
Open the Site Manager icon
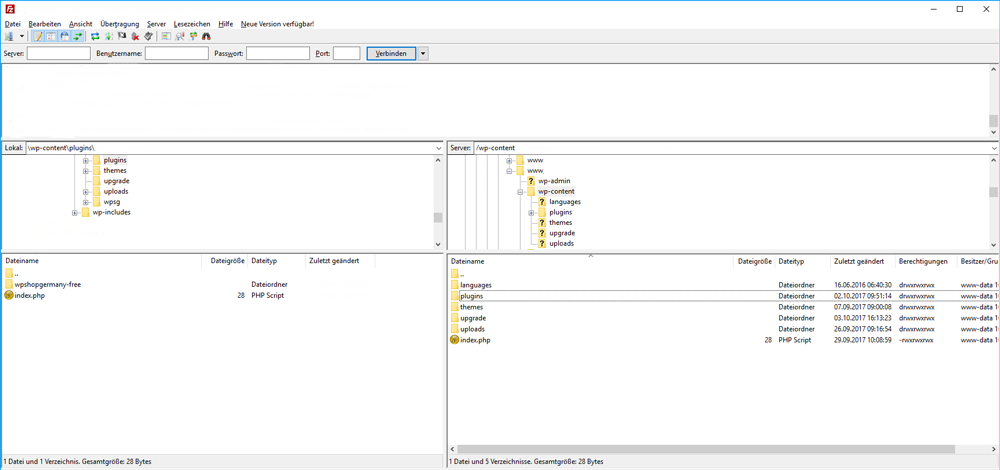[9, 36]
